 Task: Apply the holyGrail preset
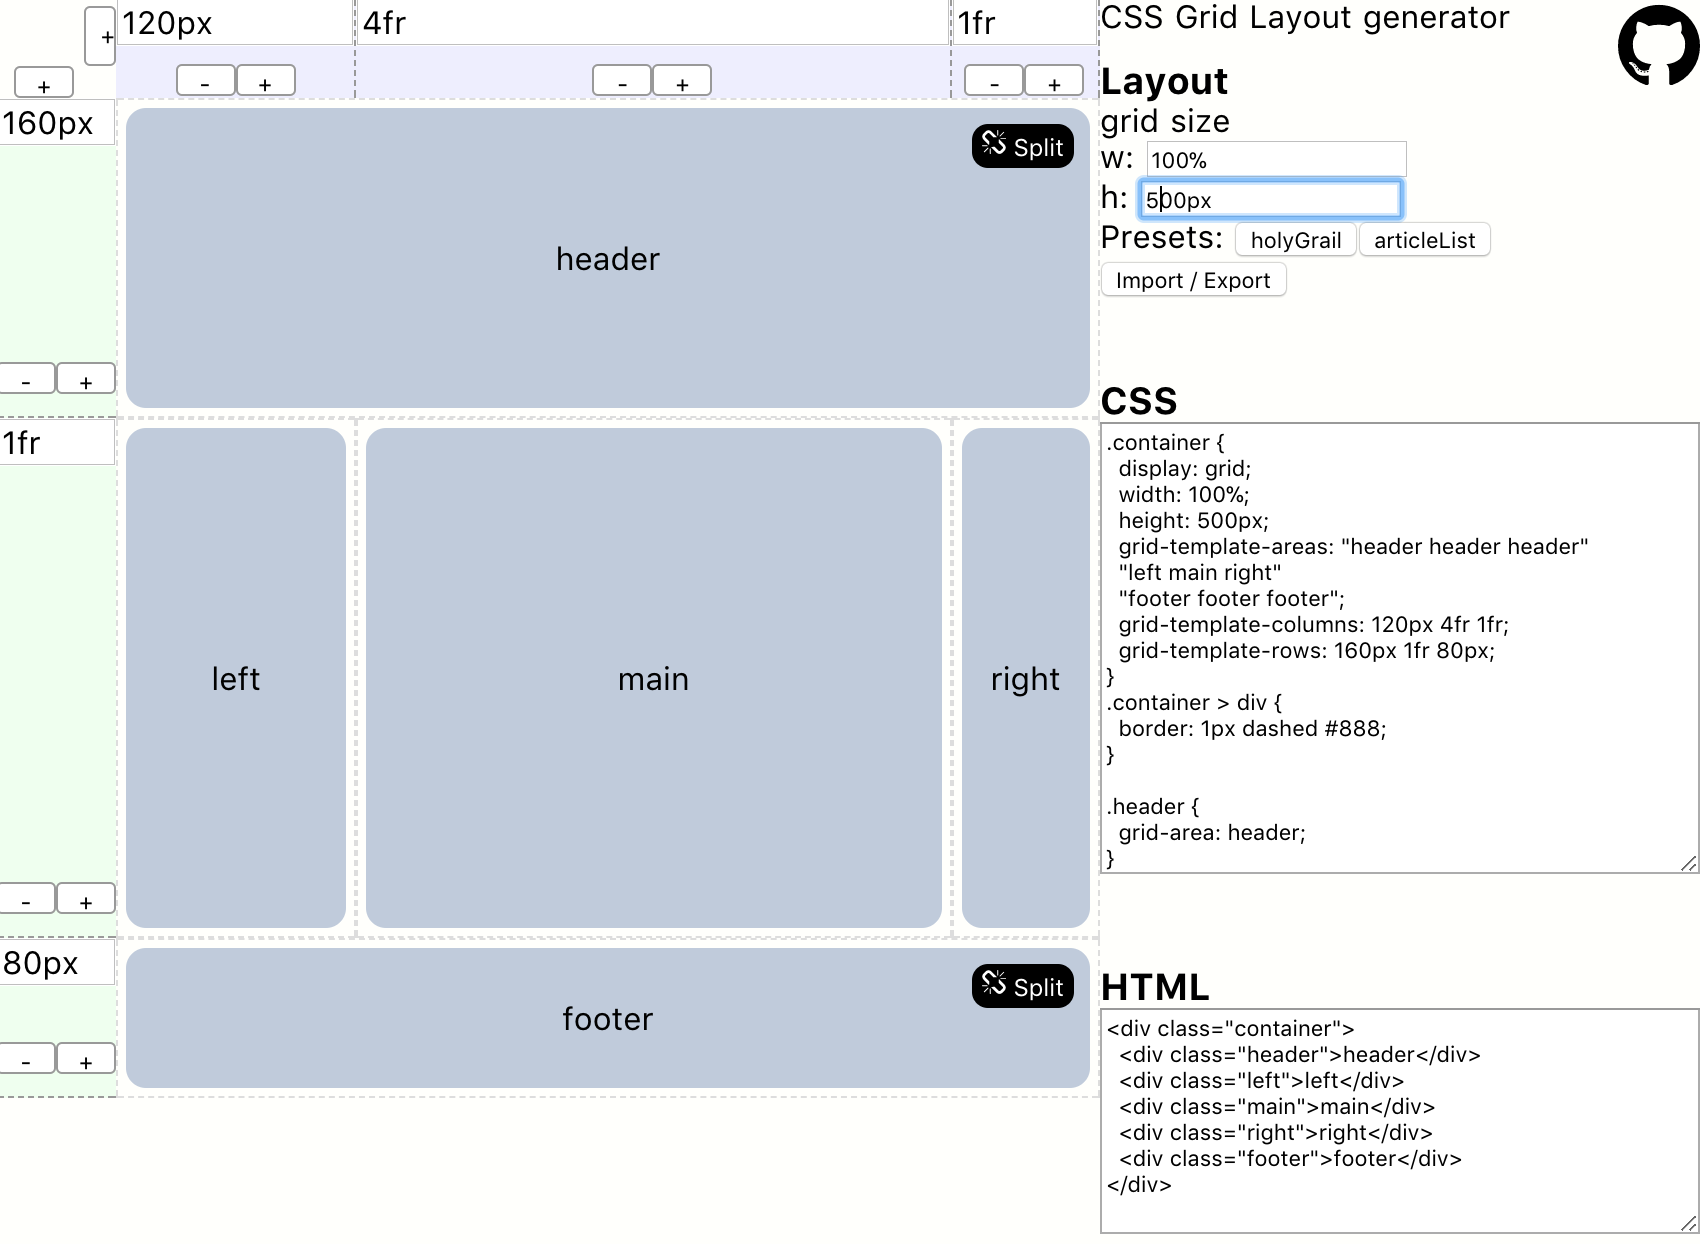pyautogui.click(x=1295, y=240)
